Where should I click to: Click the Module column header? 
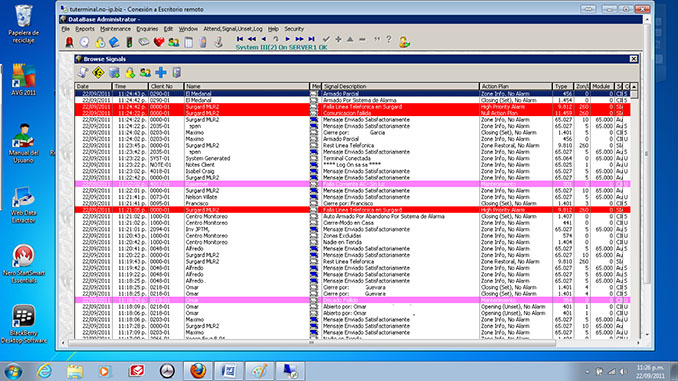tap(602, 86)
